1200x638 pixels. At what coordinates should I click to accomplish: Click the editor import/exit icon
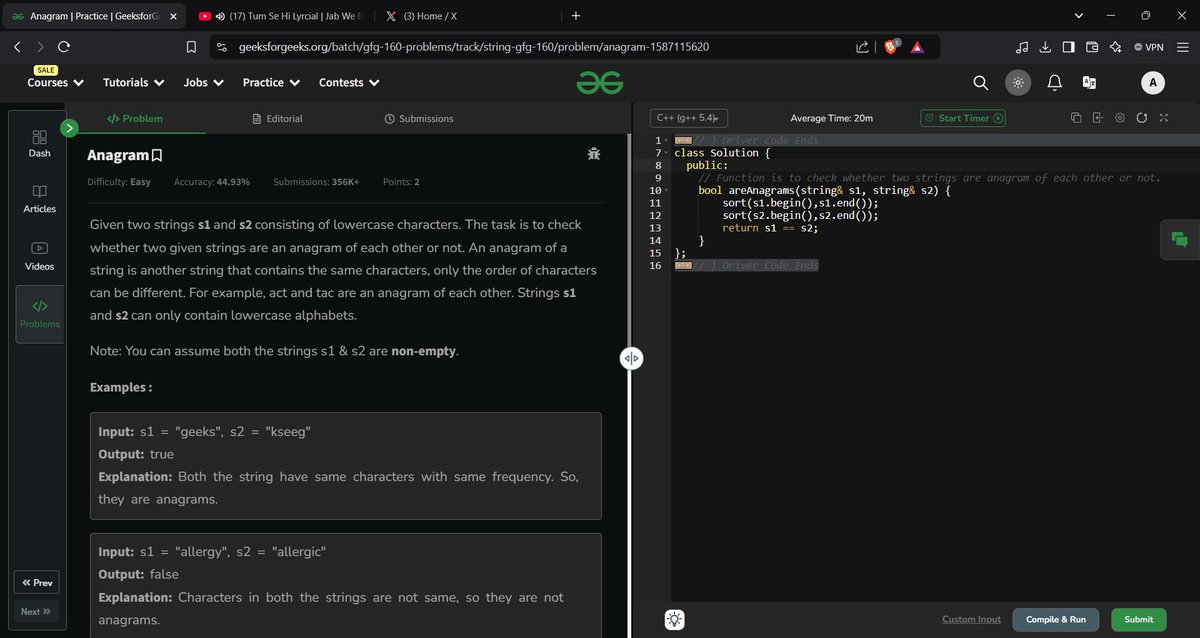pos(1097,118)
